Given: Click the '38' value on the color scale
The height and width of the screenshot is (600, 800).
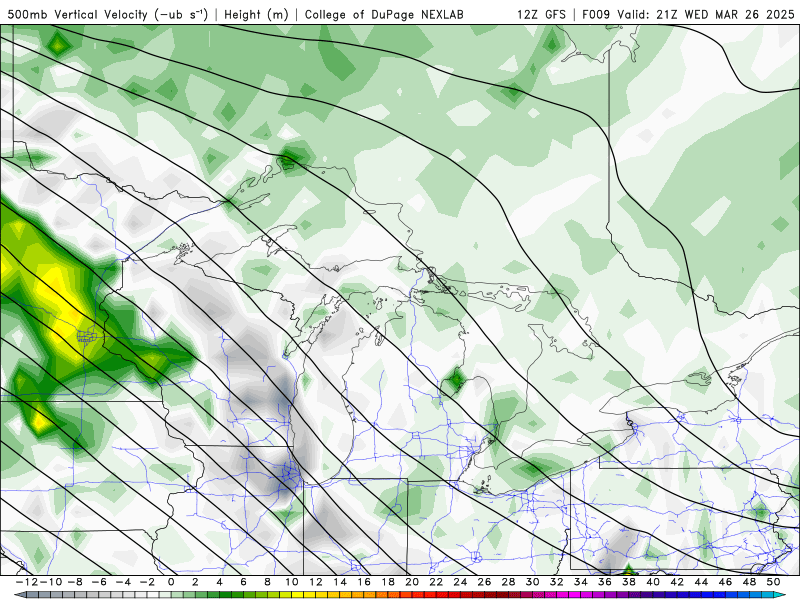Looking at the screenshot, I should click(629, 582).
